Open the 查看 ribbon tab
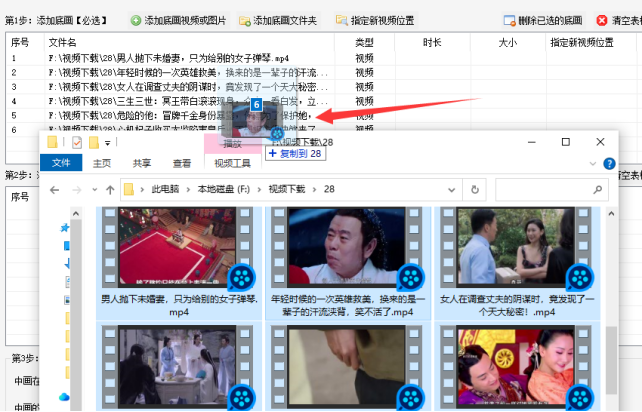 pos(182,163)
